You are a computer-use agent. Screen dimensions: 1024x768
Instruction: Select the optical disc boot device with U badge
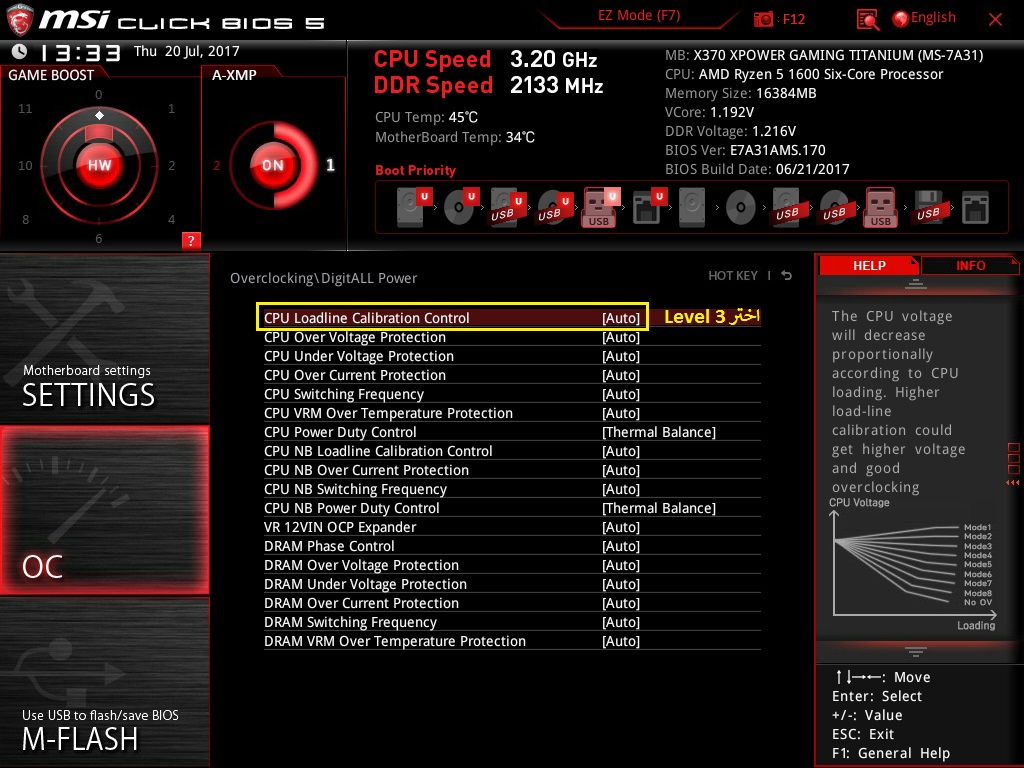click(461, 206)
